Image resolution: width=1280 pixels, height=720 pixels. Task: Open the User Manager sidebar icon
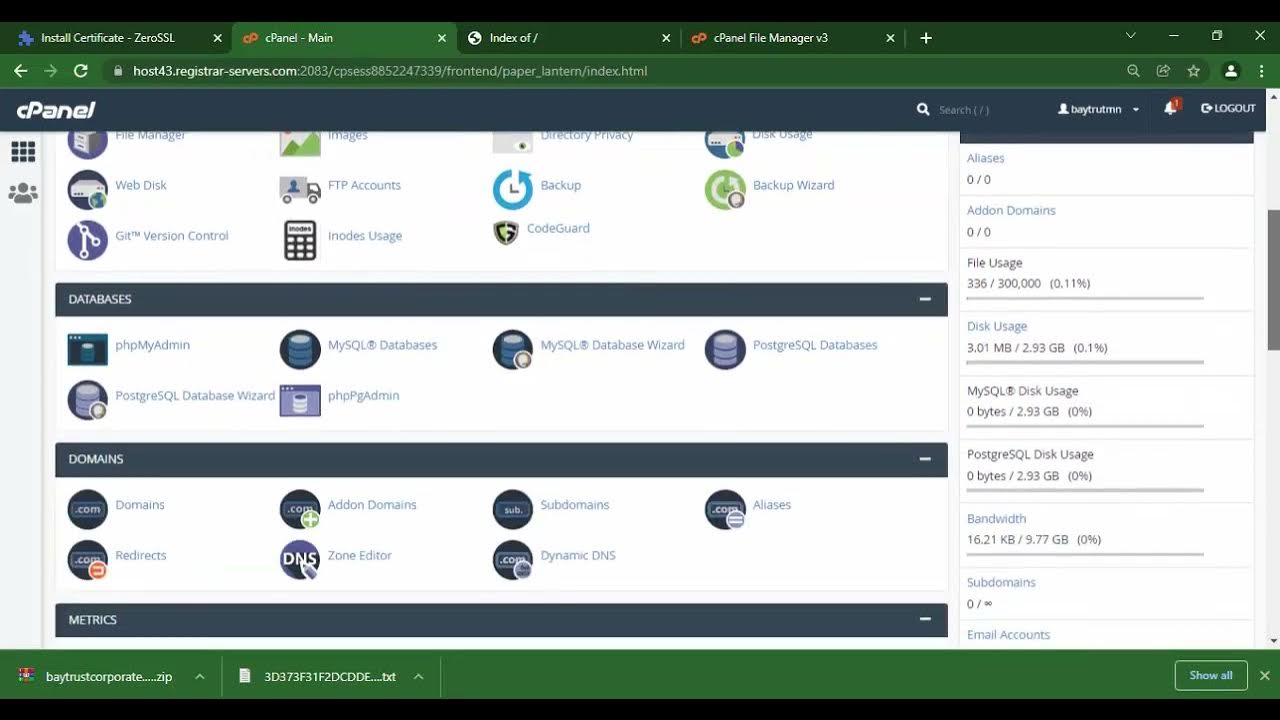tap(23, 194)
